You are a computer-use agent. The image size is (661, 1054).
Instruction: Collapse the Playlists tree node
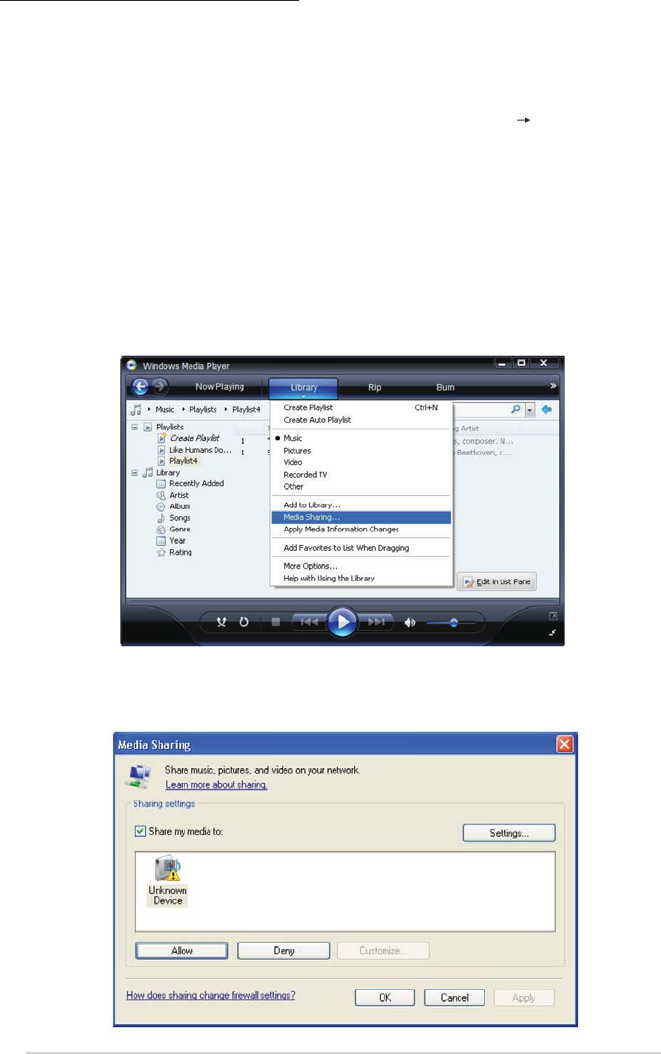point(134,427)
